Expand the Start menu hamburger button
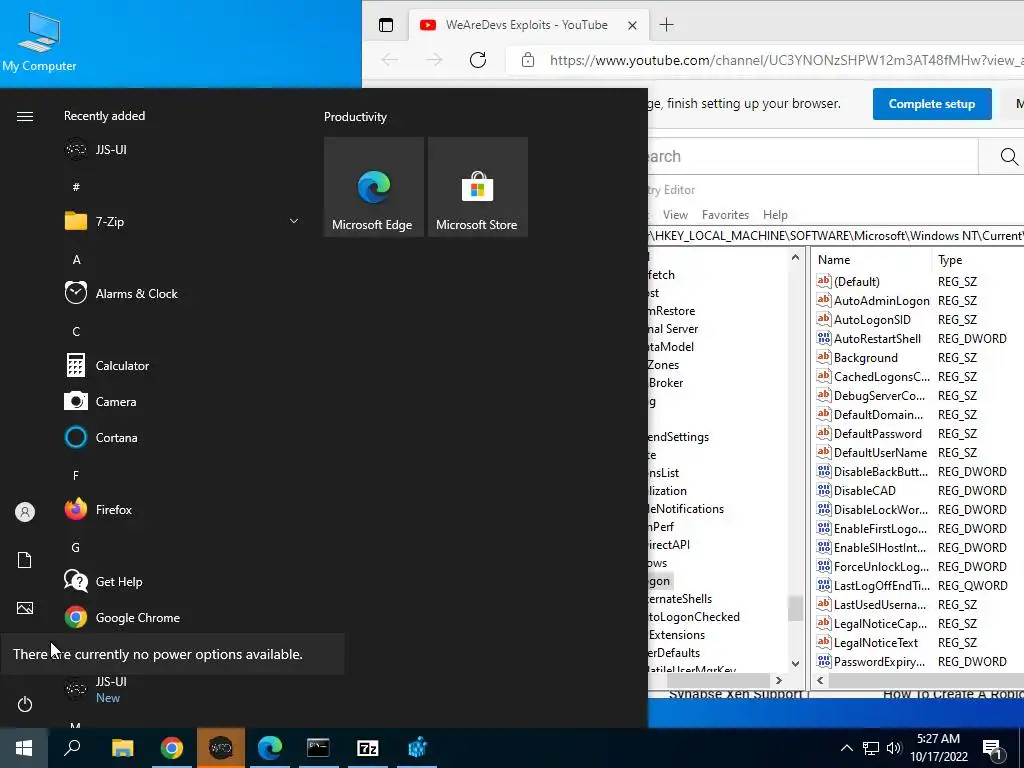Image resolution: width=1024 pixels, height=768 pixels. 25,116
